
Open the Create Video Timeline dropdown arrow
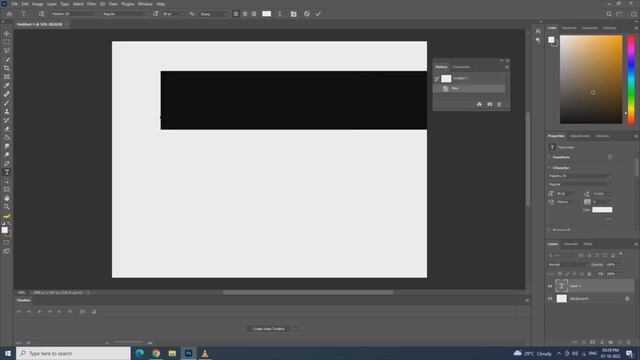(296, 329)
